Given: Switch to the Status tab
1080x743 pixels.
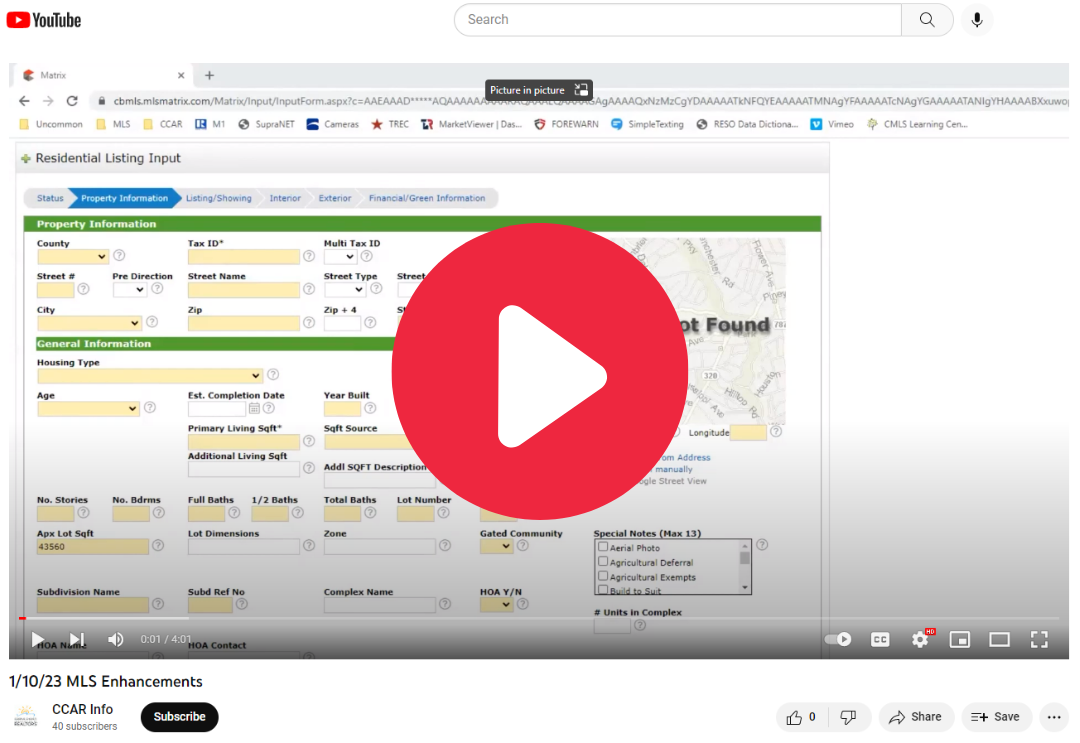Looking at the screenshot, I should click(x=50, y=198).
